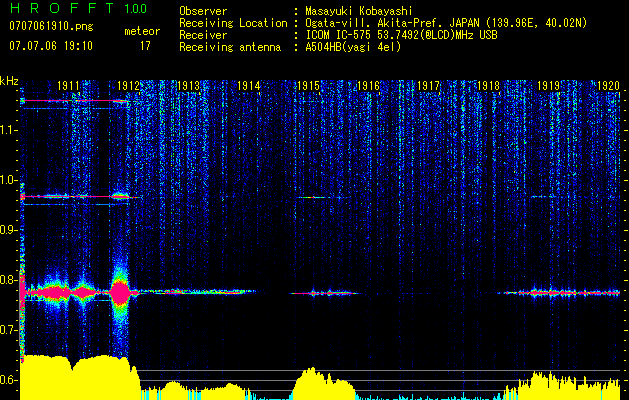Image resolution: width=629 pixels, height=400 pixels.
Task: Click the 1915 time marker
Action: [308, 85]
